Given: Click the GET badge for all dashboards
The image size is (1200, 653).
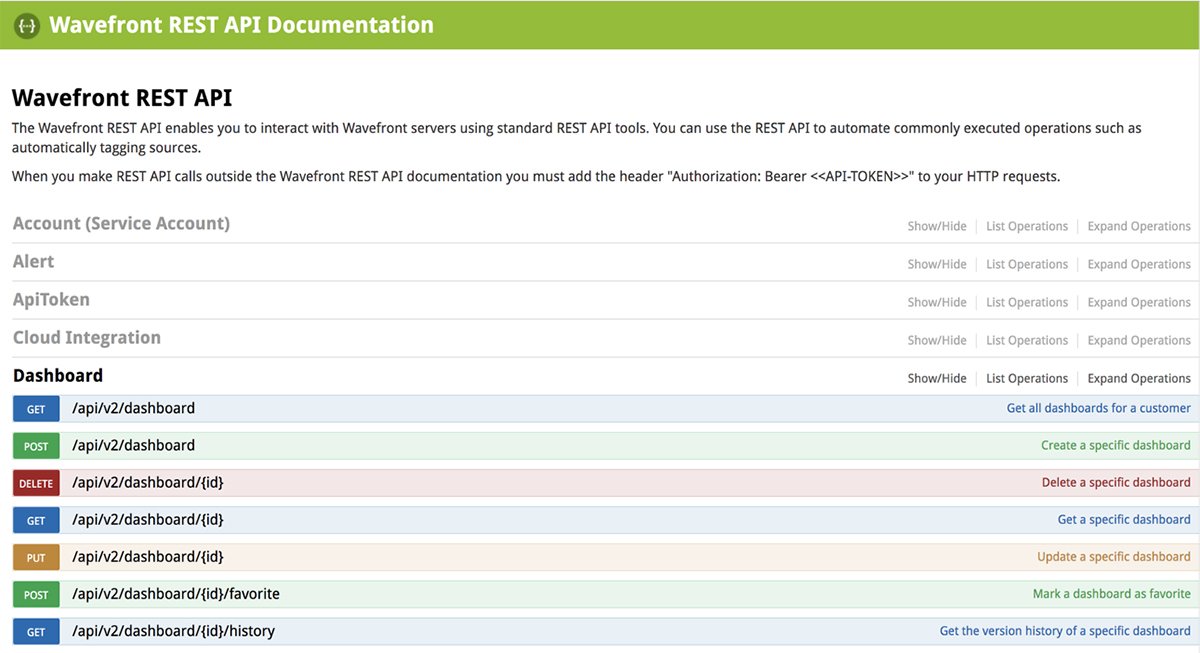Looking at the screenshot, I should pyautogui.click(x=36, y=409).
